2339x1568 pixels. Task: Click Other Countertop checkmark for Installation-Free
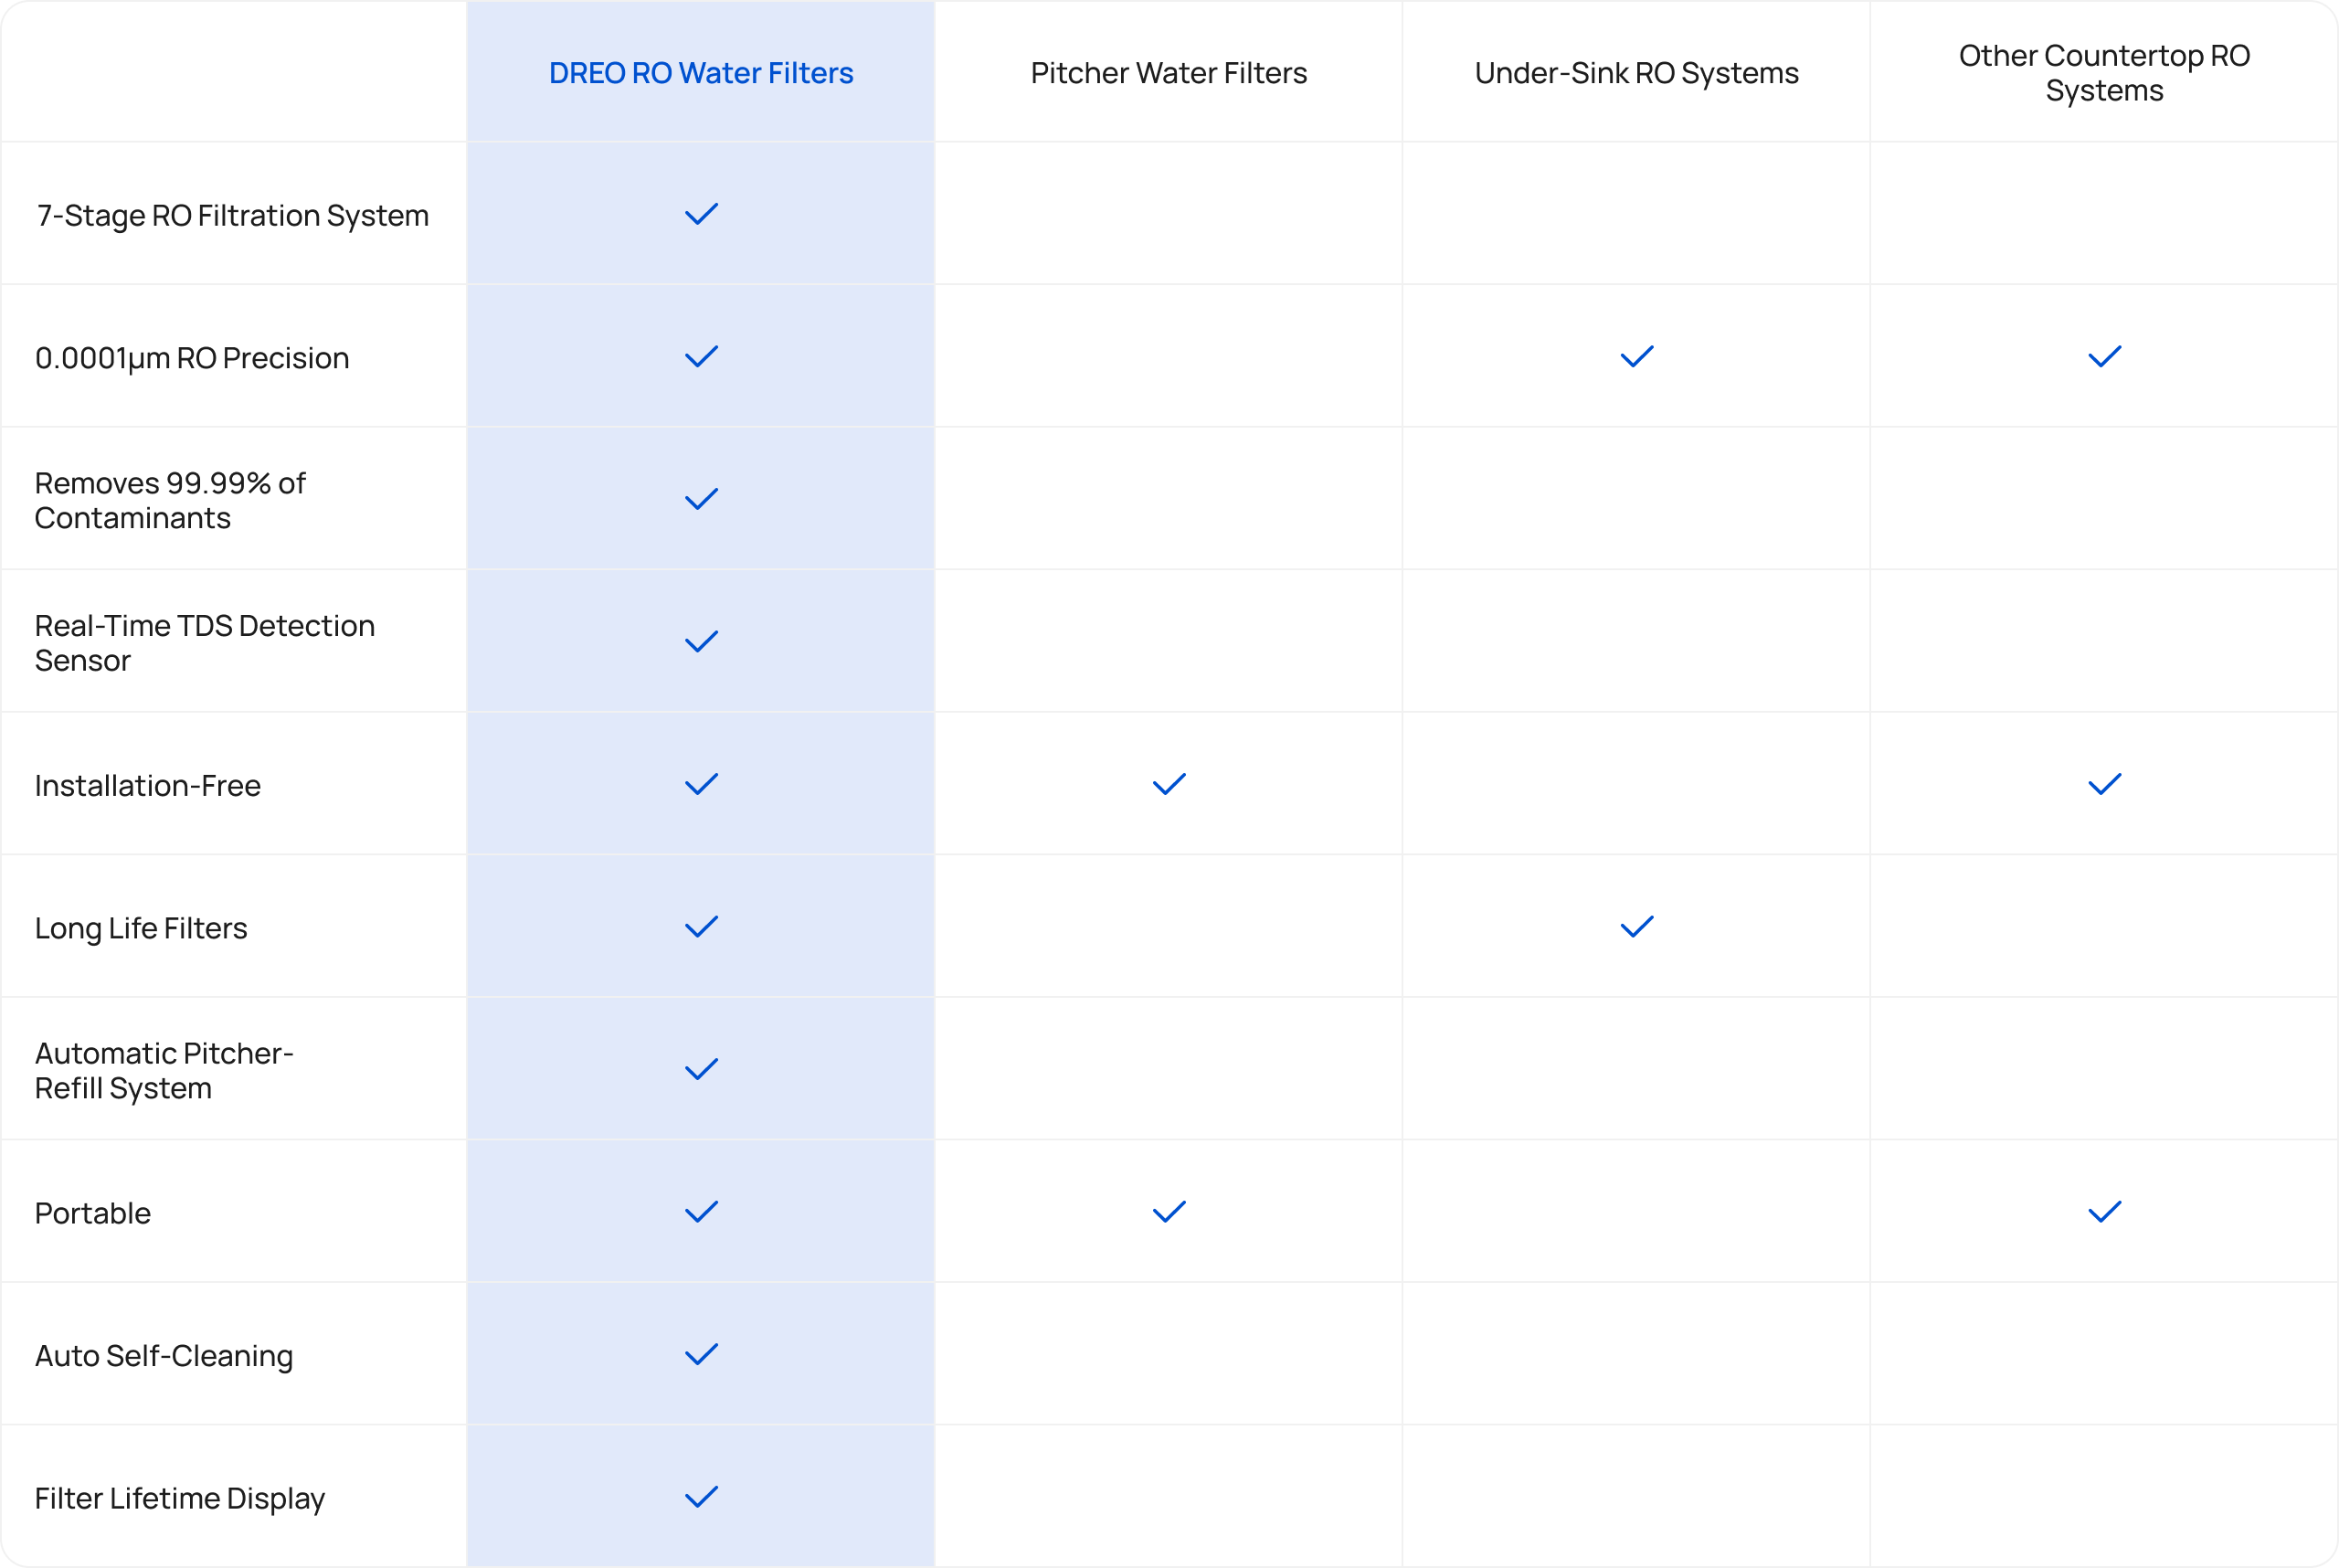(2104, 784)
